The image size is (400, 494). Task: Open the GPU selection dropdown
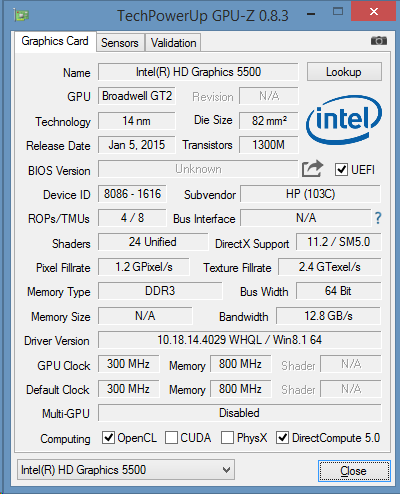click(126, 470)
